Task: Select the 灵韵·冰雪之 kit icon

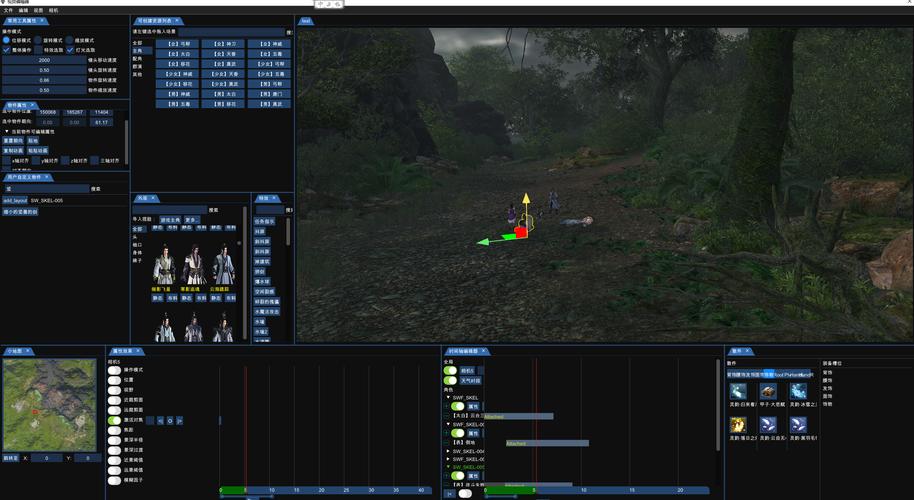Action: 798,391
